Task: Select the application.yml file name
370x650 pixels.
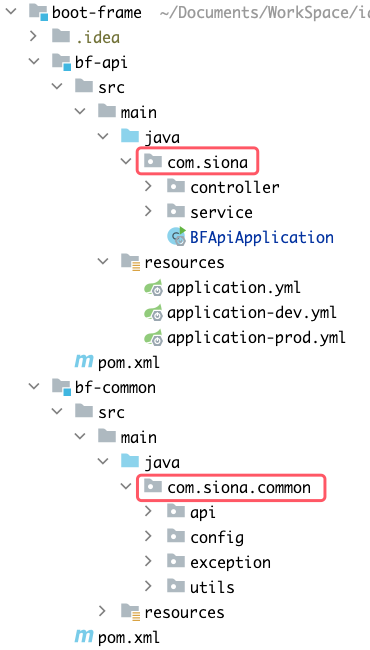Action: point(234,288)
